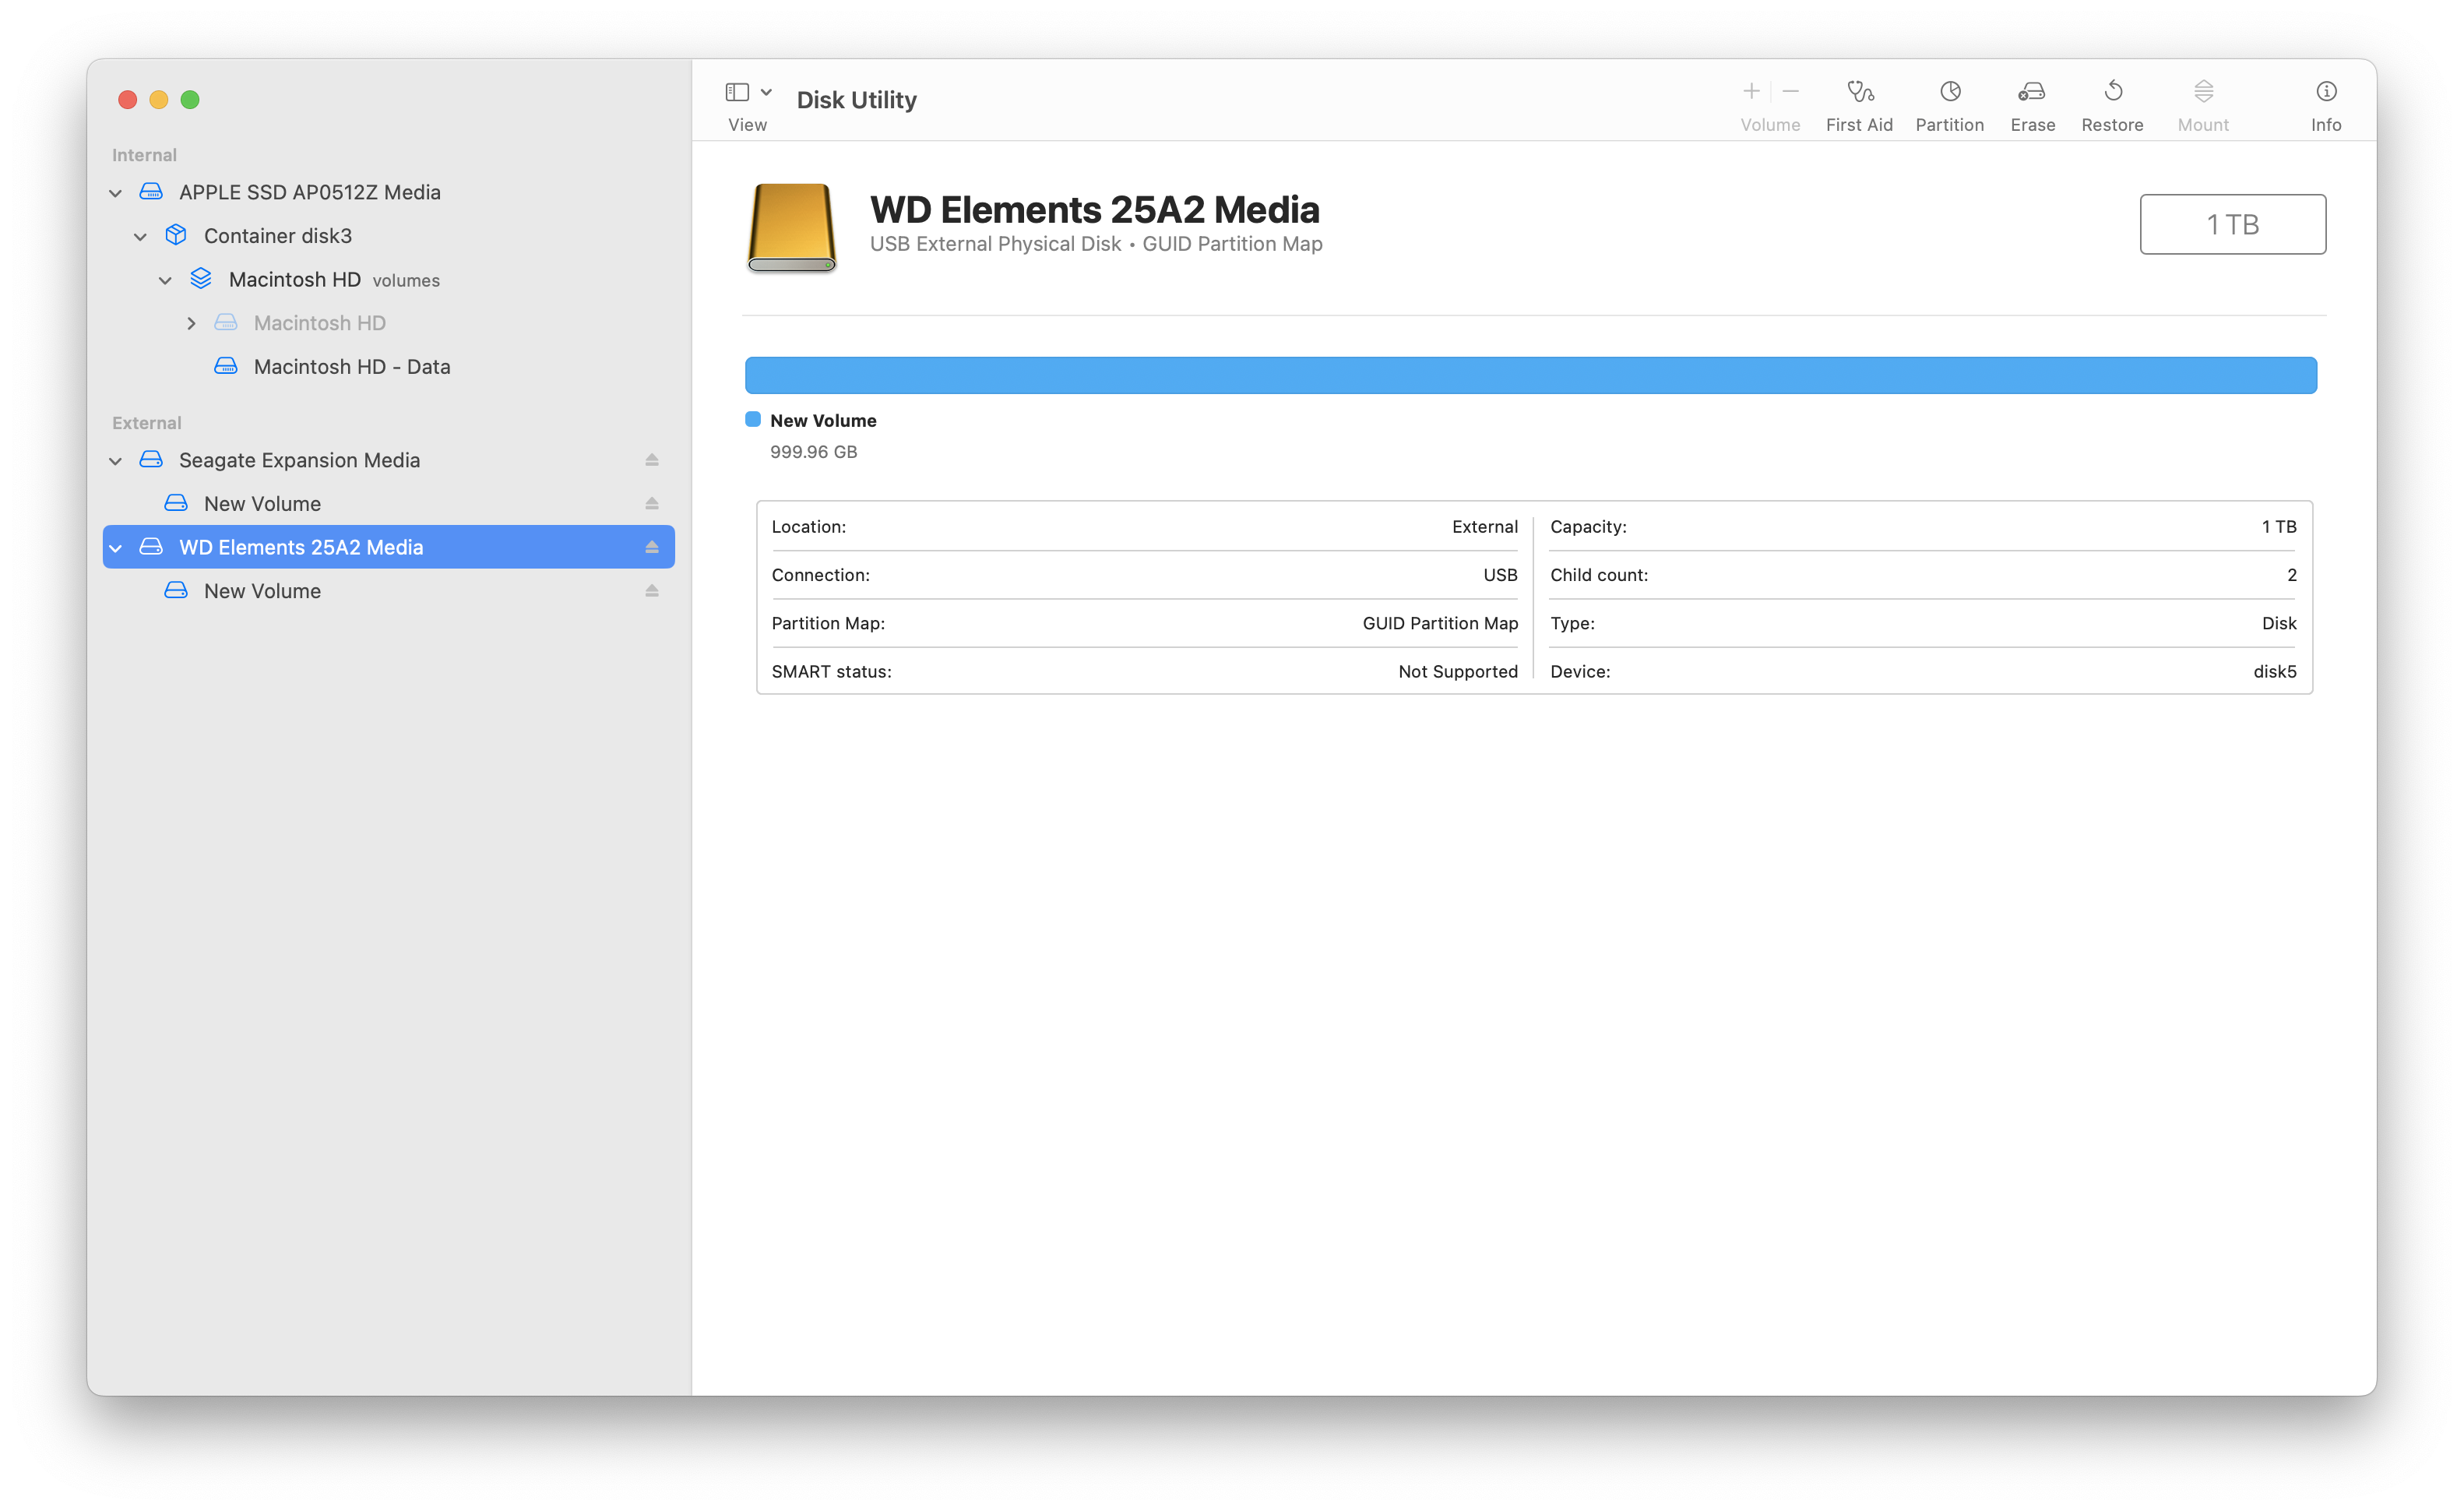
Task: Remove a volume with the minus icon
Action: [1791, 92]
